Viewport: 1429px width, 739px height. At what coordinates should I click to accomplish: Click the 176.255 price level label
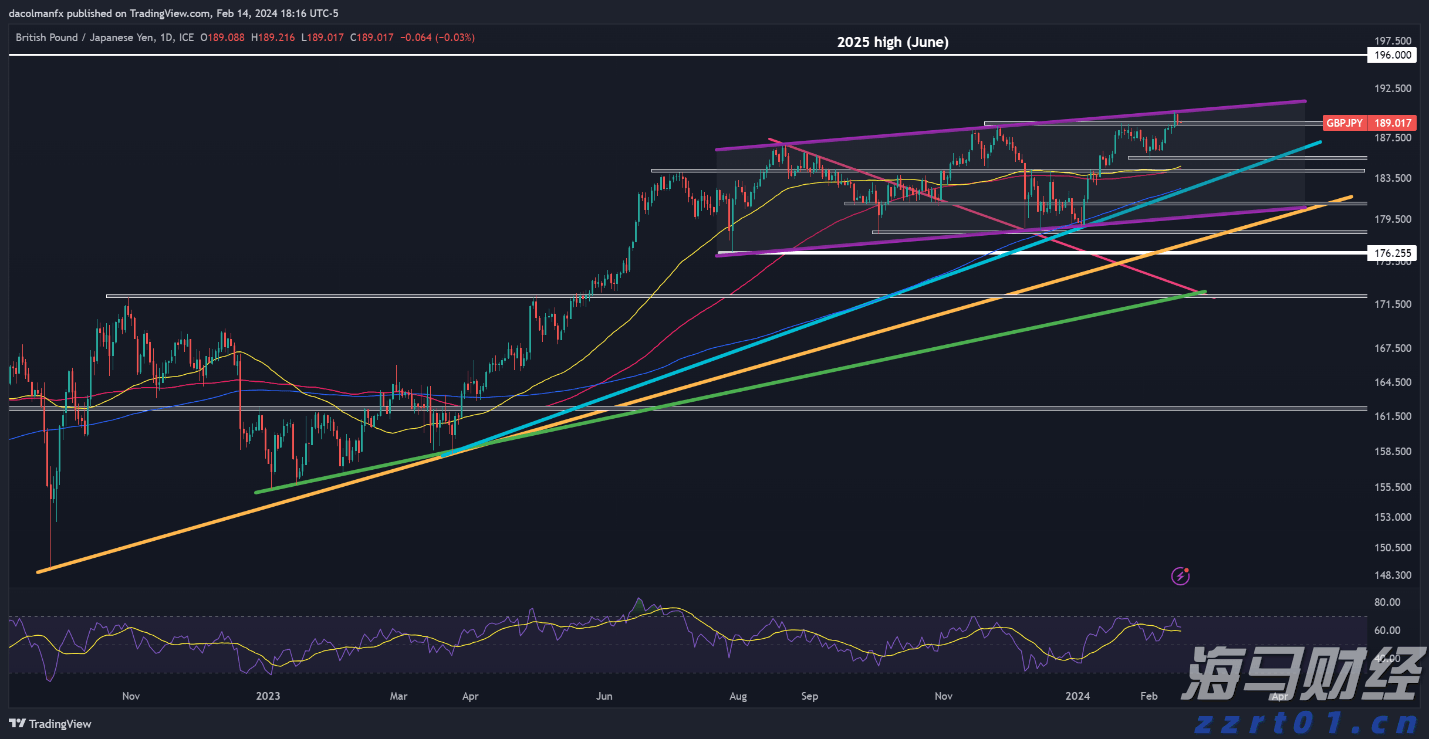pyautogui.click(x=1391, y=254)
